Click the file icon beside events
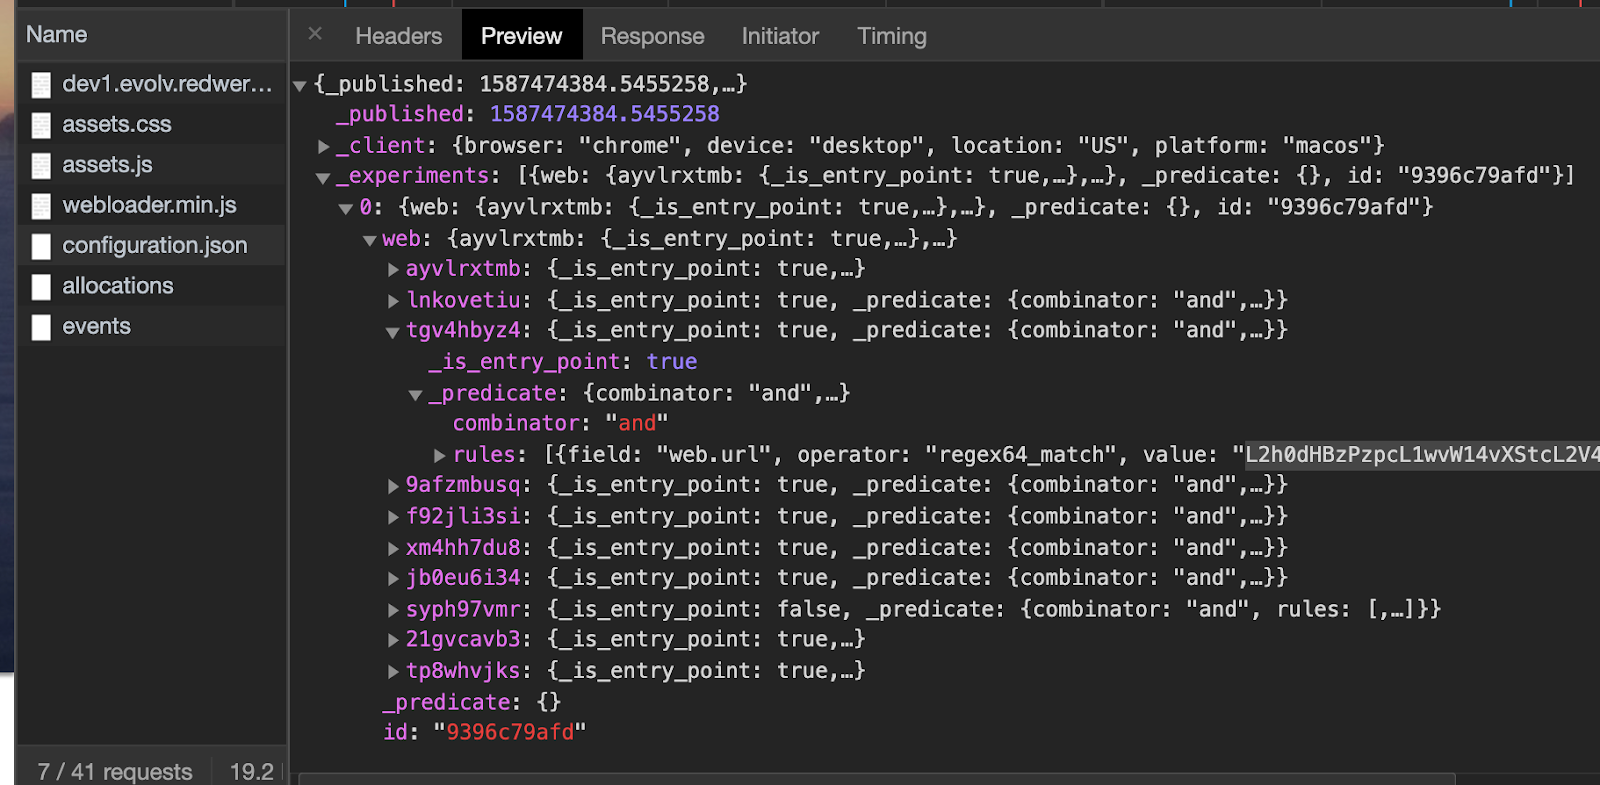 tap(41, 327)
